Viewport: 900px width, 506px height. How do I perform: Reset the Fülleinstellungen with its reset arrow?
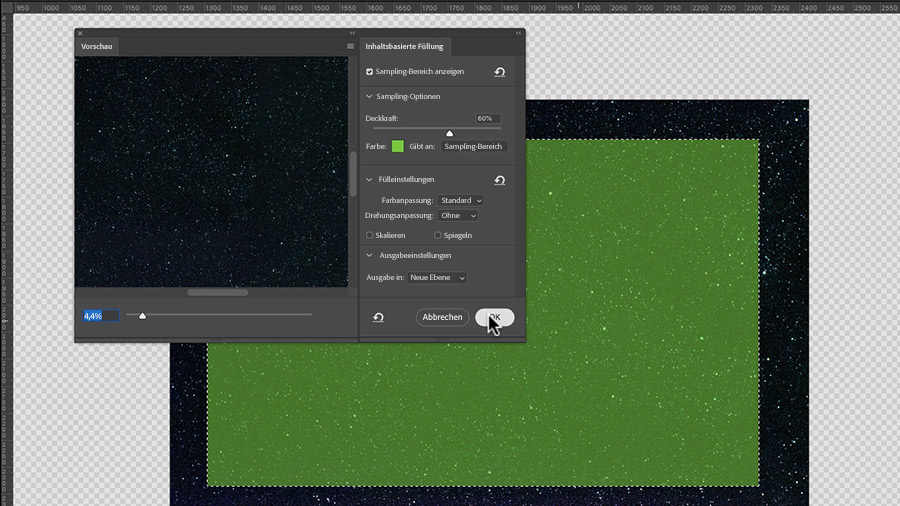[499, 180]
